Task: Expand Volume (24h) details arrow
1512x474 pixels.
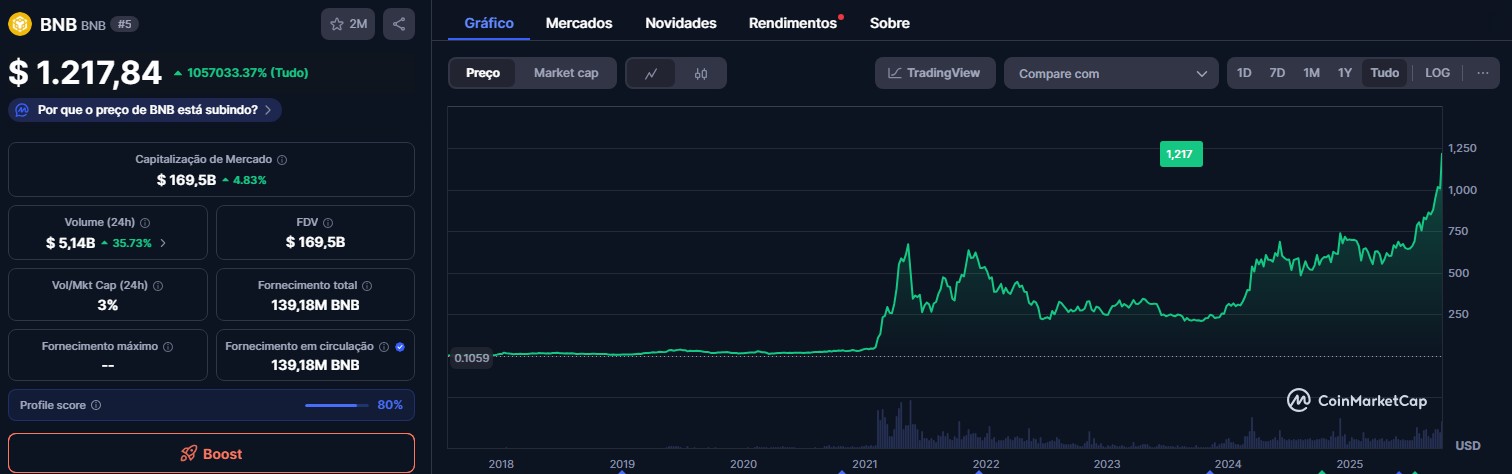Action: pos(163,243)
